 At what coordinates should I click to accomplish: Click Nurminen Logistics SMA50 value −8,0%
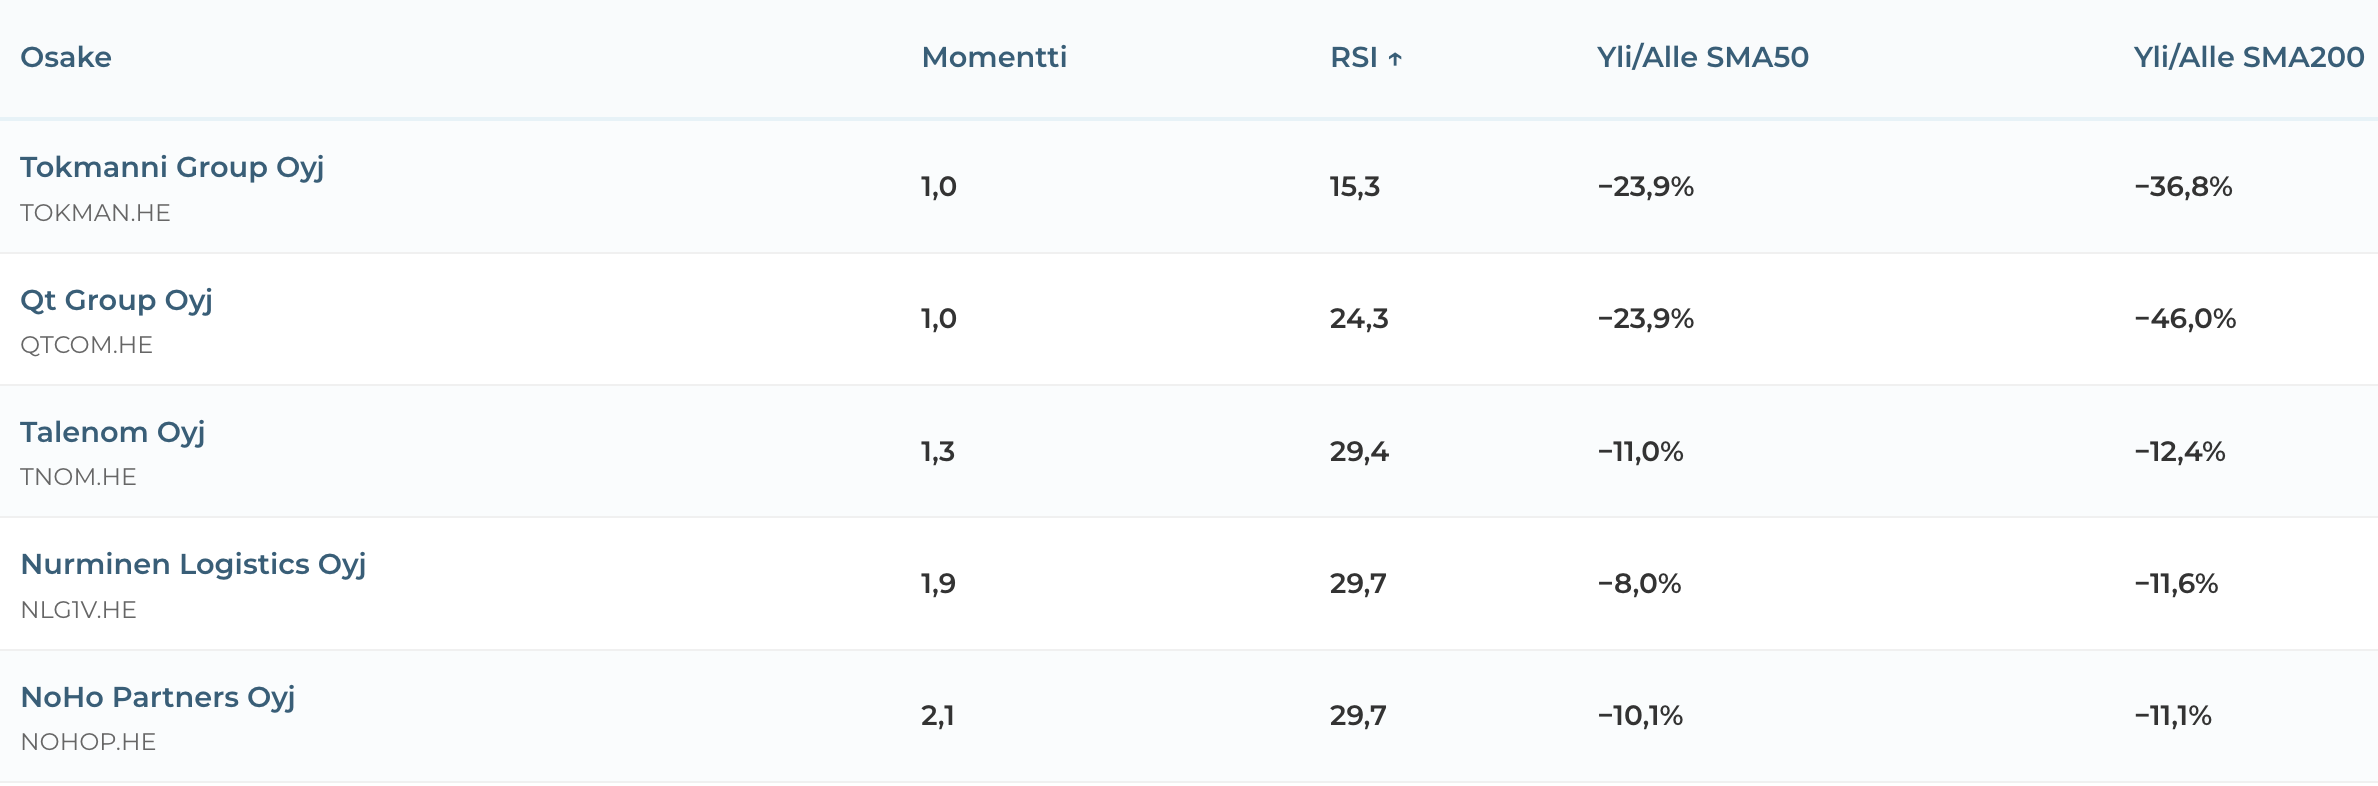point(1639,584)
